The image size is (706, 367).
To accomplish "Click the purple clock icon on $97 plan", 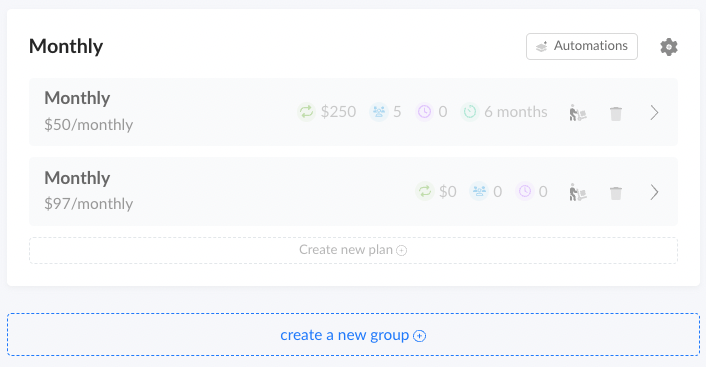I will (525, 191).
